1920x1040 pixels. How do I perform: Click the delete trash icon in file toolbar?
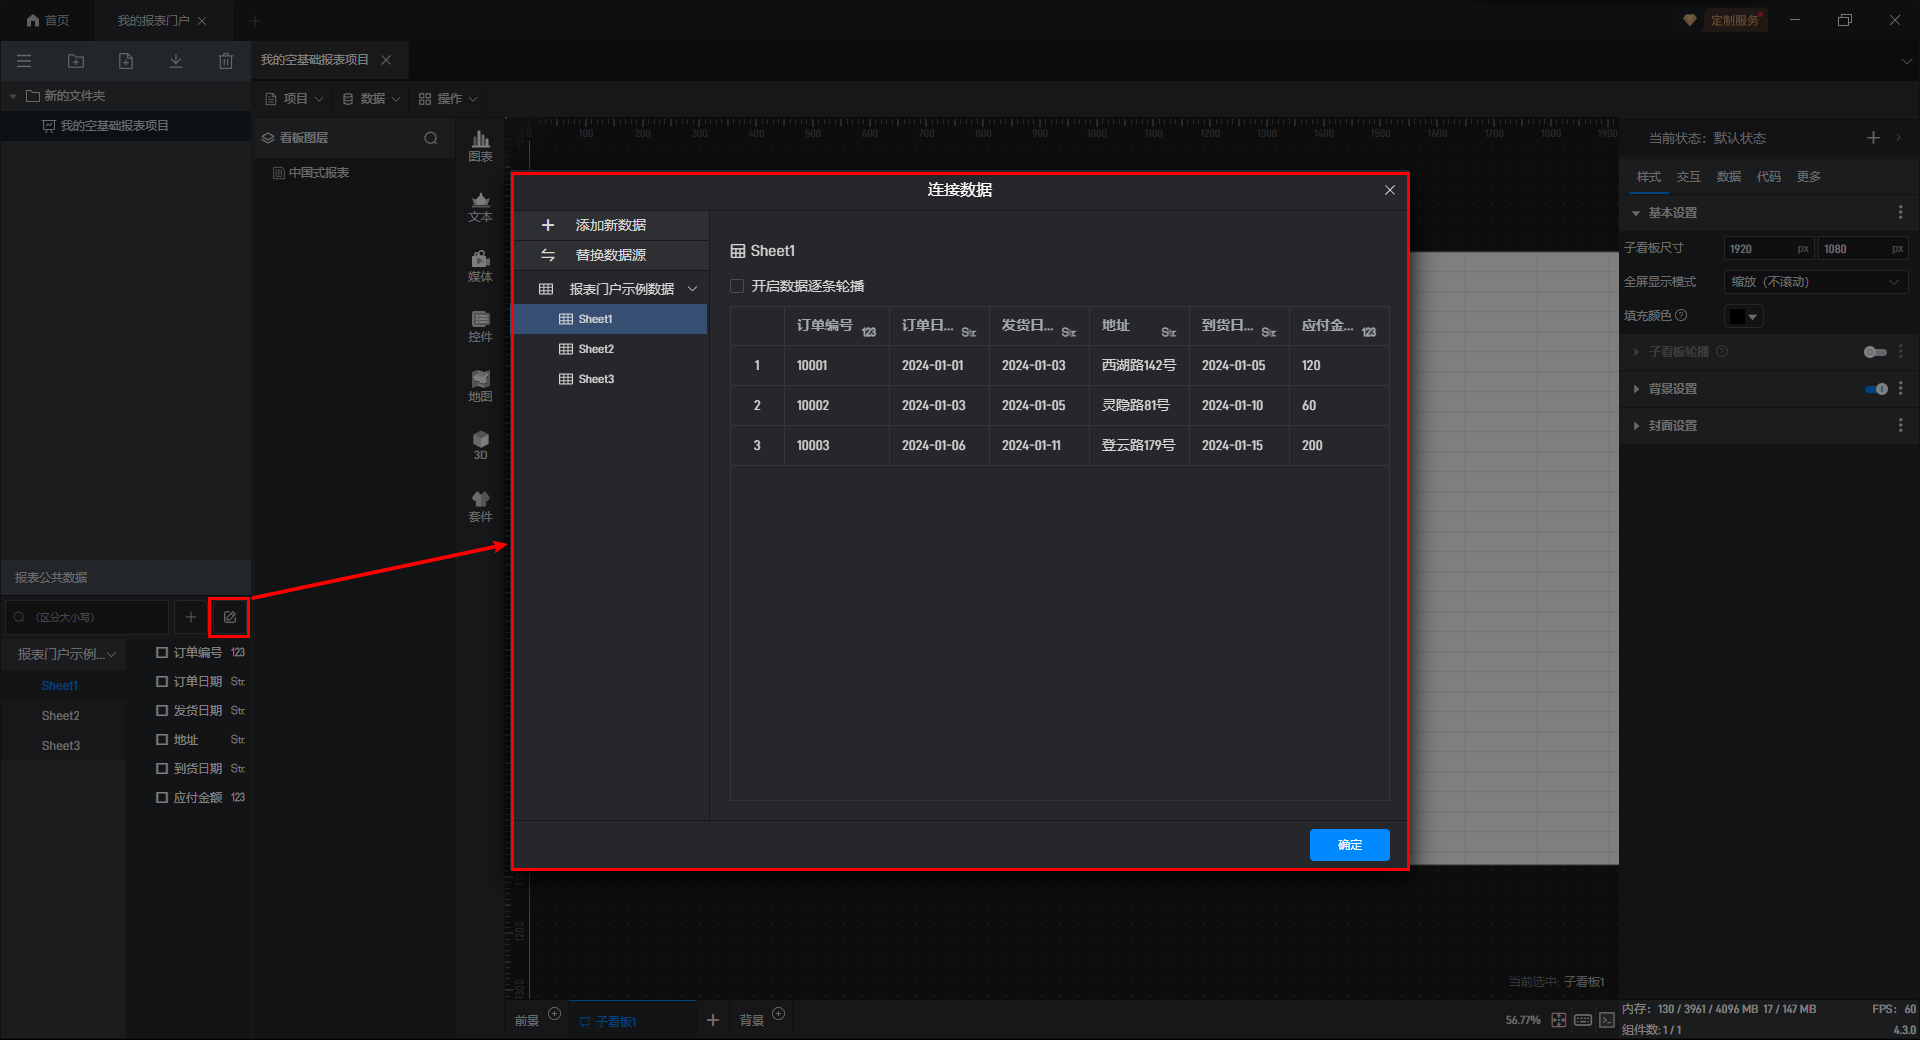(x=226, y=61)
